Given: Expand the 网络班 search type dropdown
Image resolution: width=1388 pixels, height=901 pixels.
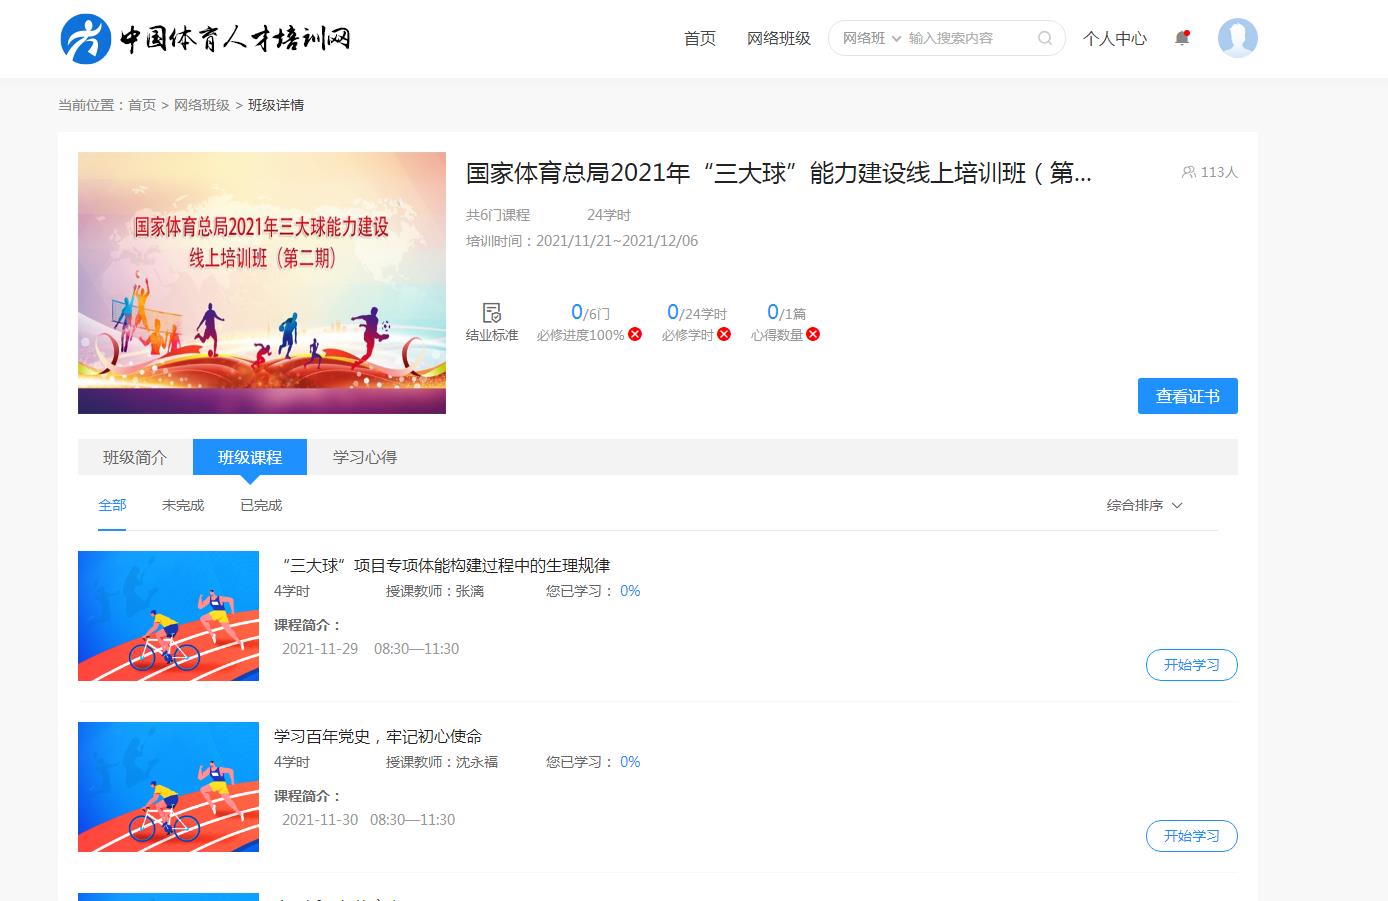Looking at the screenshot, I should pyautogui.click(x=871, y=39).
